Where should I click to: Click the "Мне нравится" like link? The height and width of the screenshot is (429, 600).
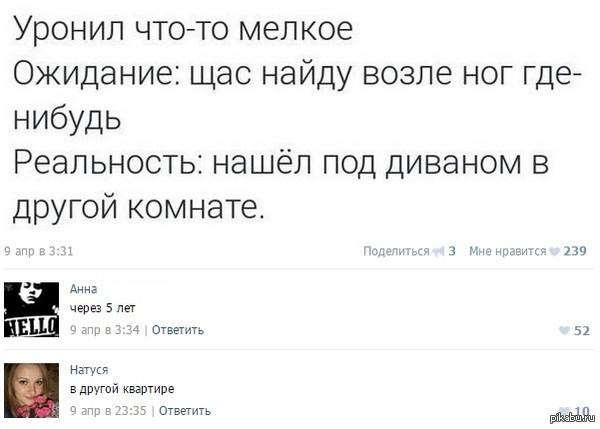[507, 251]
